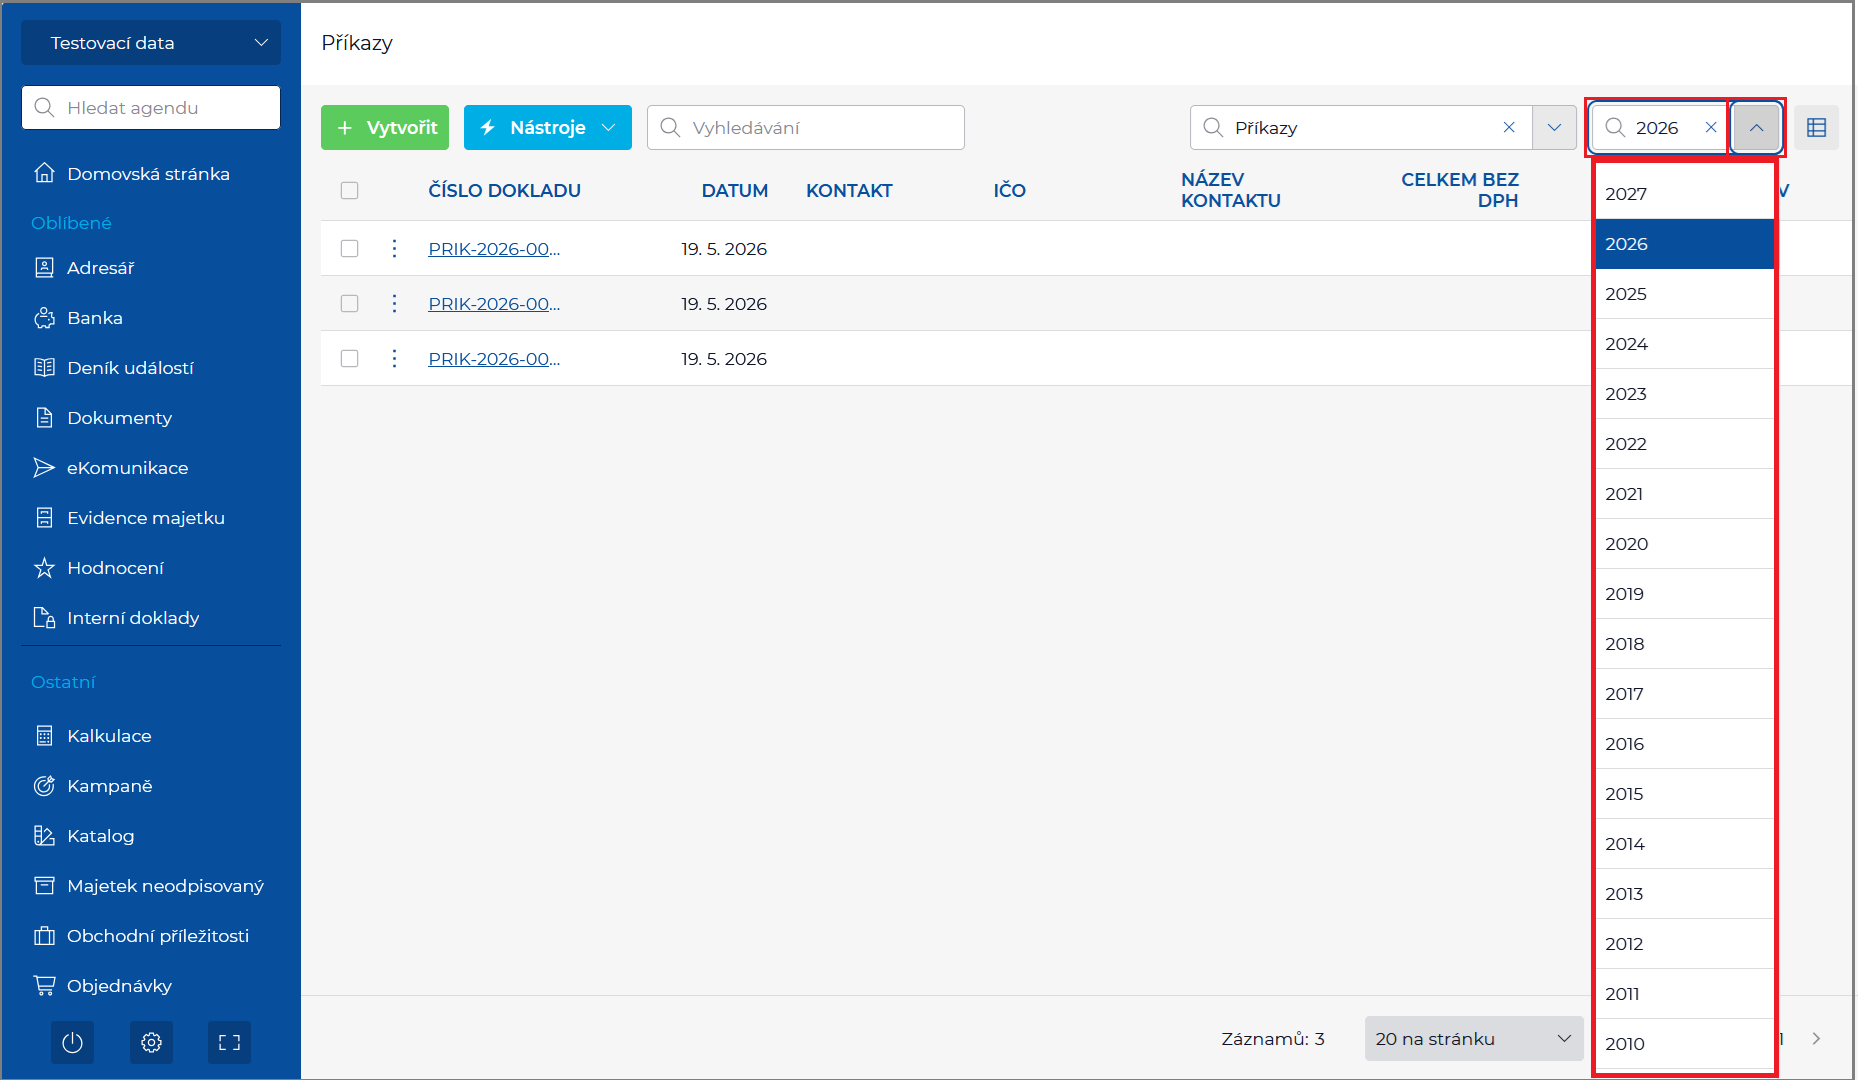1858x1080 pixels.
Task: Go to next page arrow
Action: coord(1816,1039)
